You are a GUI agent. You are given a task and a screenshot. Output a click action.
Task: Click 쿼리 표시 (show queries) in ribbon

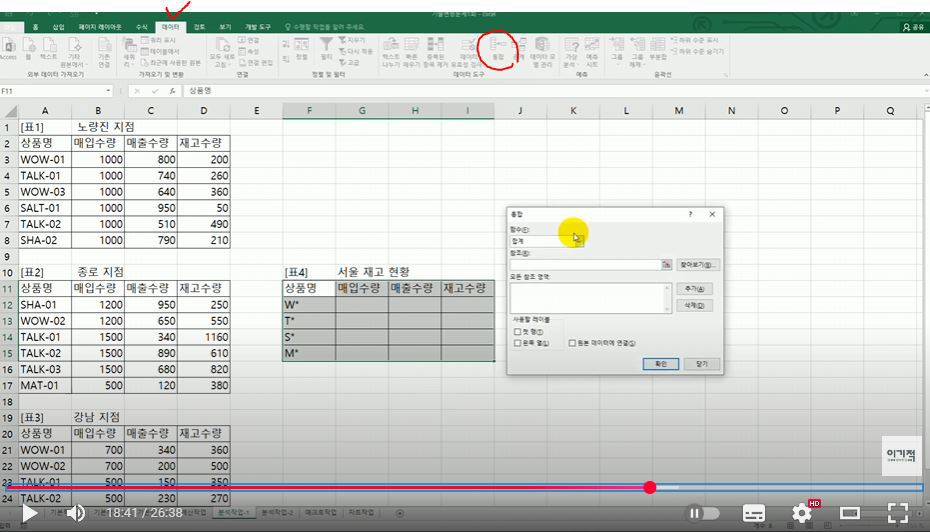[x=158, y=40]
